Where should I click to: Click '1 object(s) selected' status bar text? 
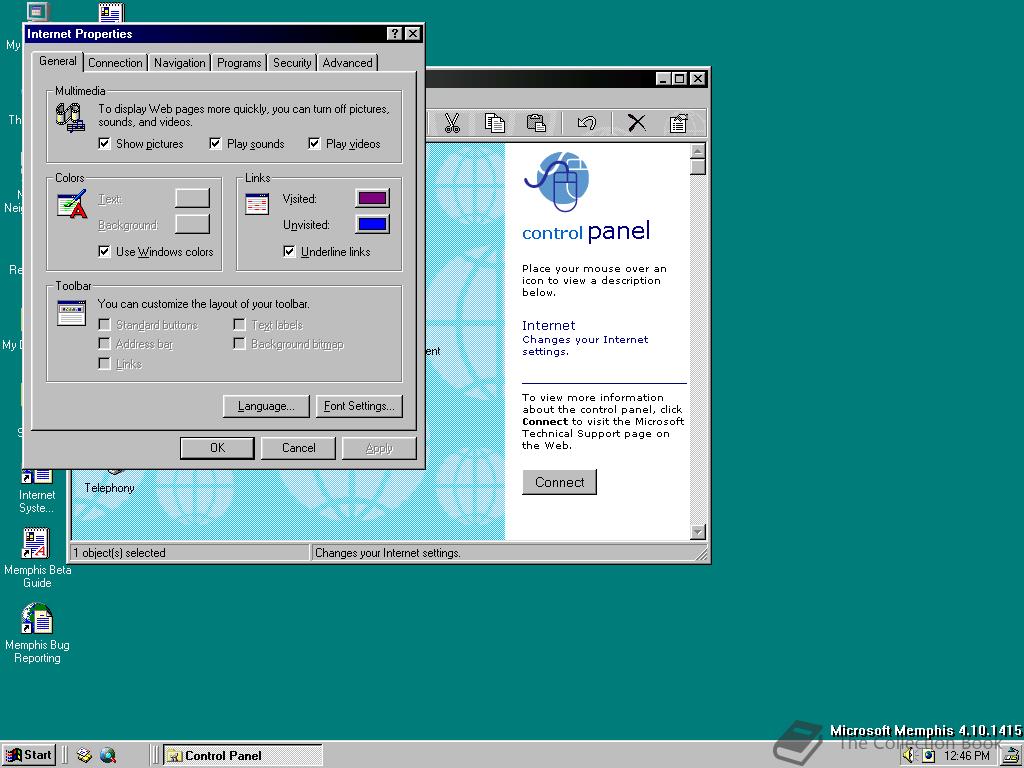coord(120,553)
